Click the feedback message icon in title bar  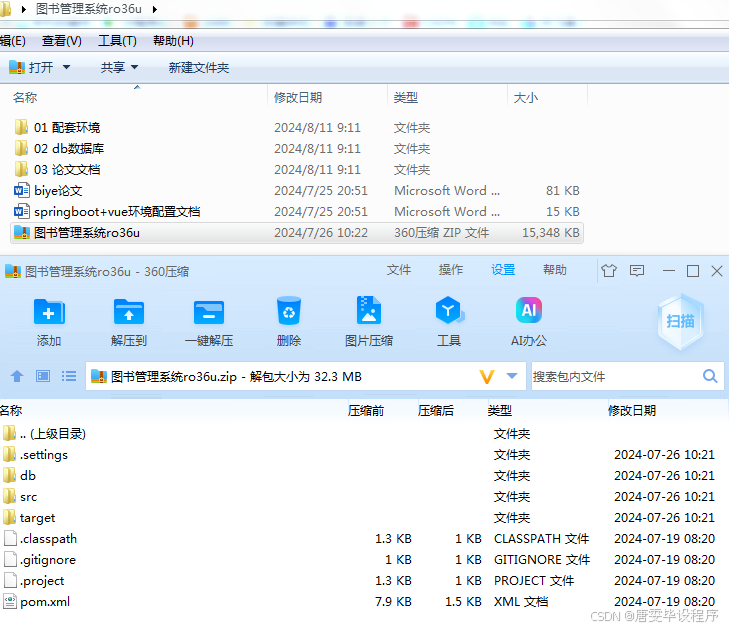pos(637,271)
